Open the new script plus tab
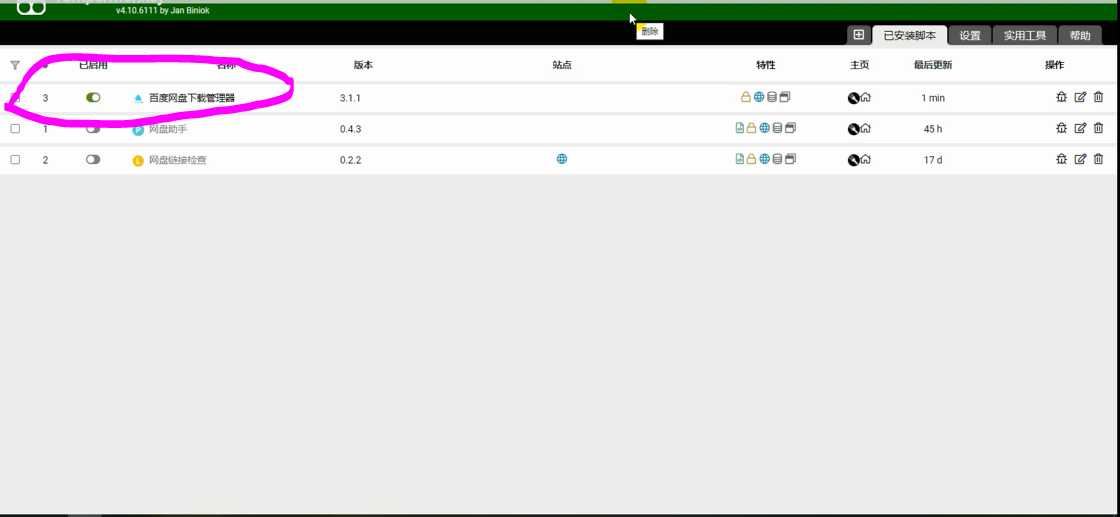1120x517 pixels. tap(859, 35)
